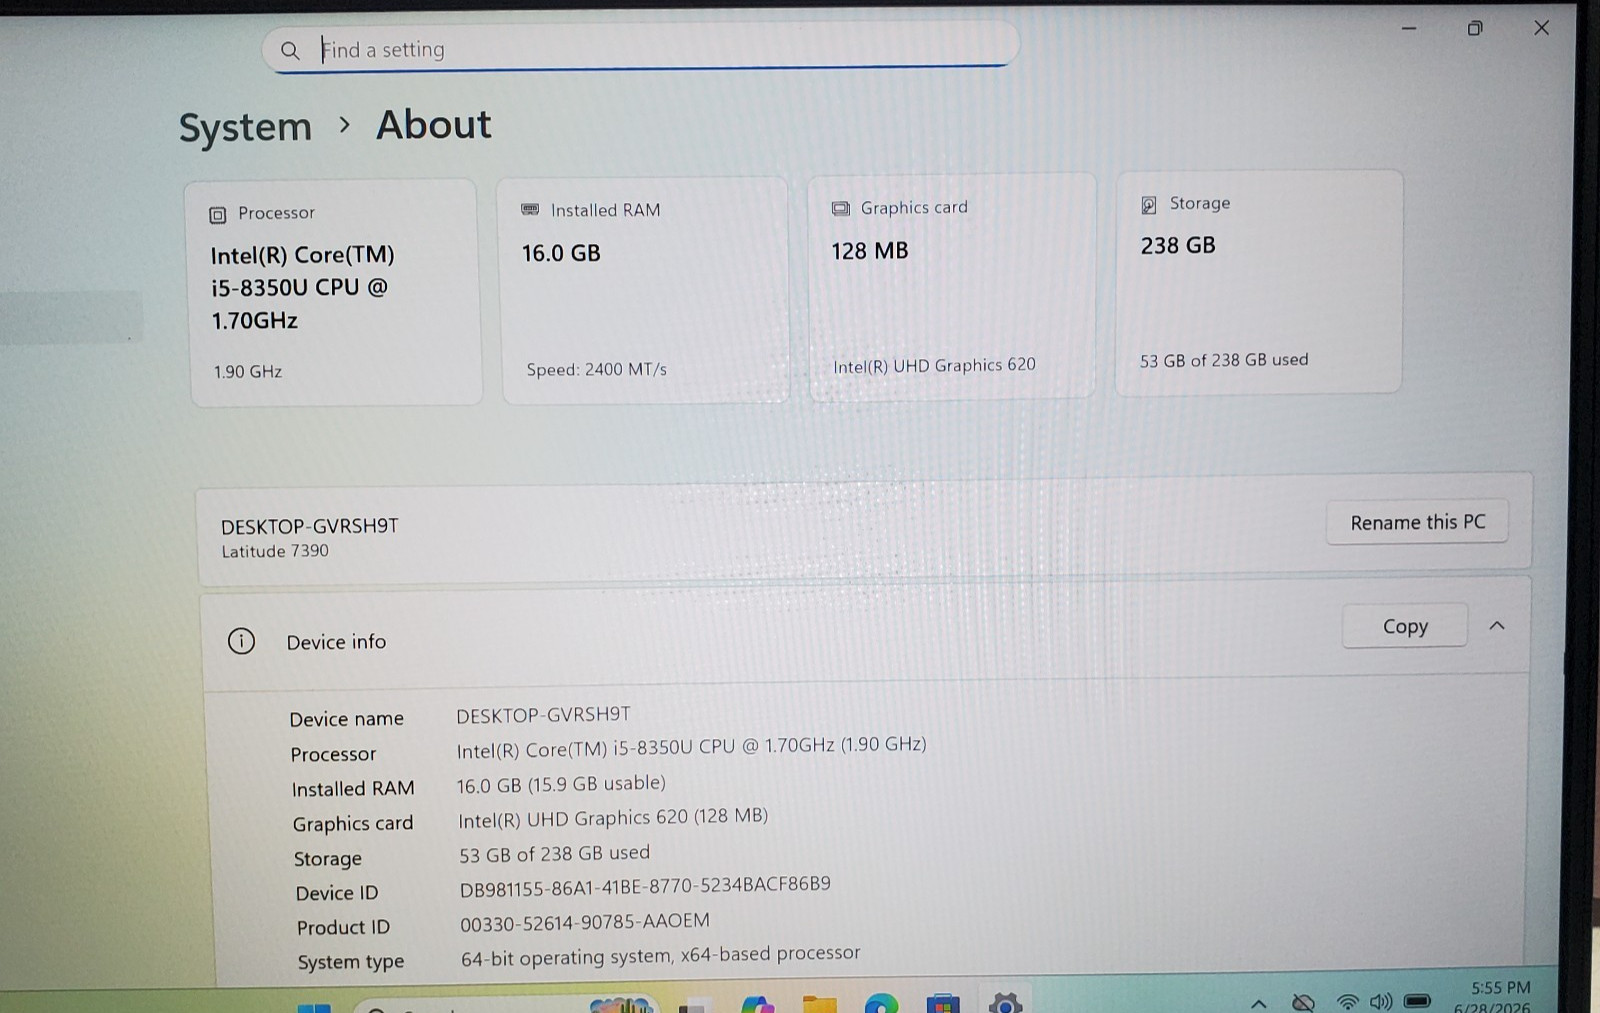Open File Explorer from the taskbar
This screenshot has width=1600, height=1013.
click(x=819, y=1003)
